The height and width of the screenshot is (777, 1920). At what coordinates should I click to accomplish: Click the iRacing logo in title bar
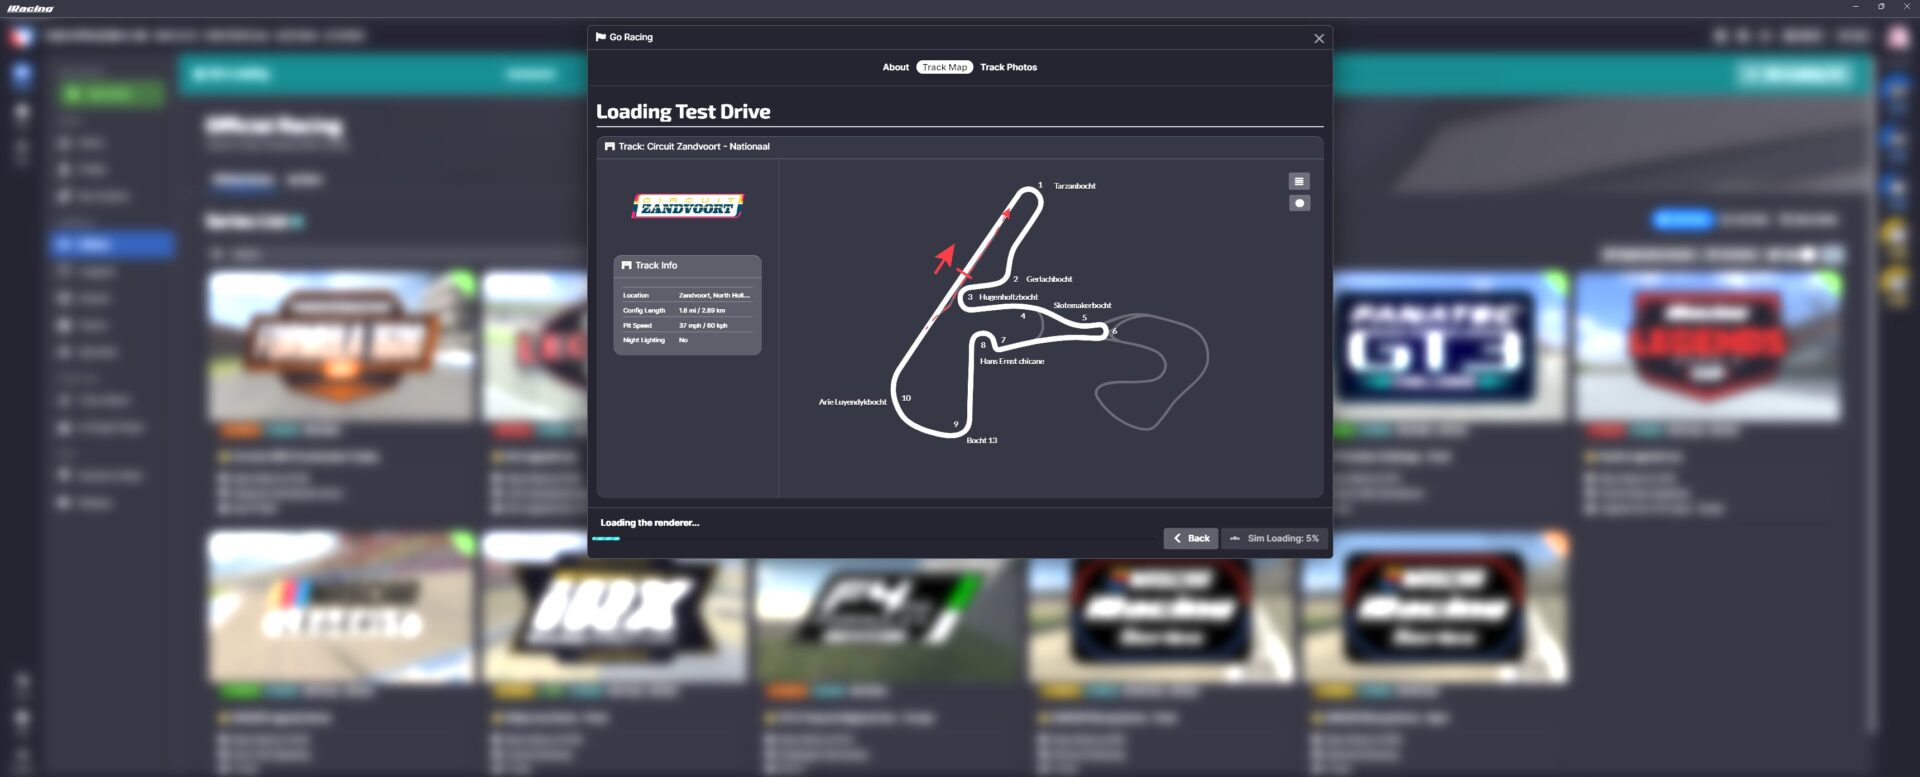(30, 8)
